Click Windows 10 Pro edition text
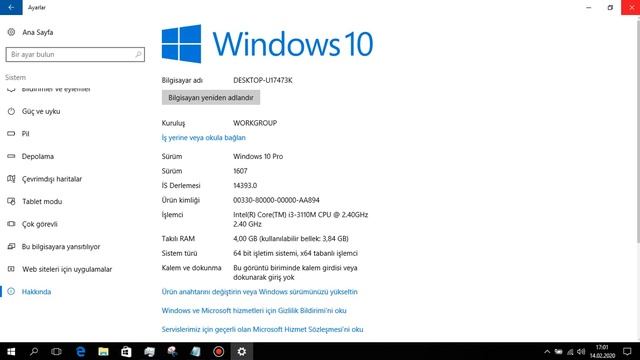The height and width of the screenshot is (360, 640). [258, 156]
